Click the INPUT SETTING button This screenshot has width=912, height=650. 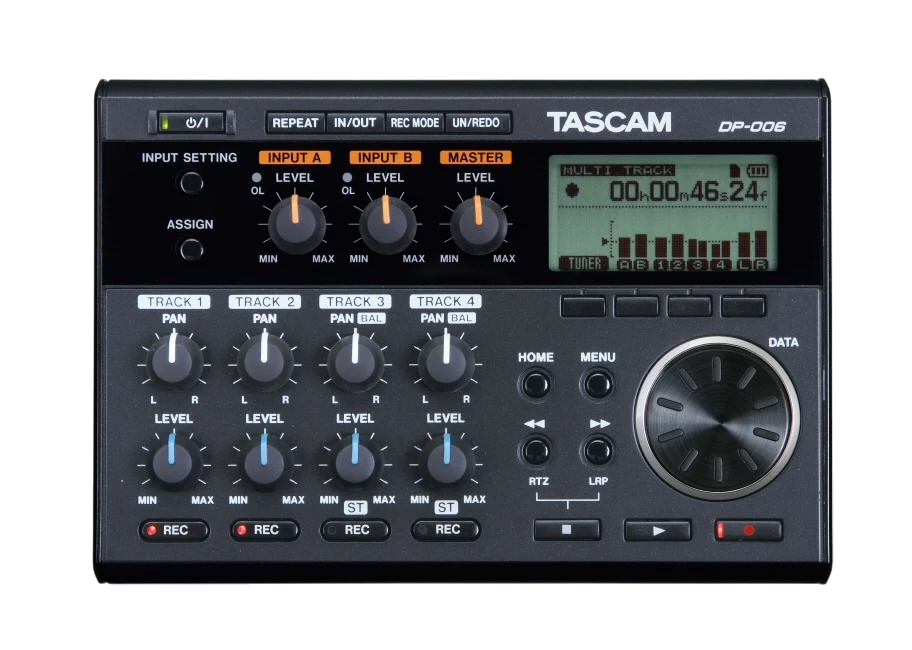click(191, 183)
